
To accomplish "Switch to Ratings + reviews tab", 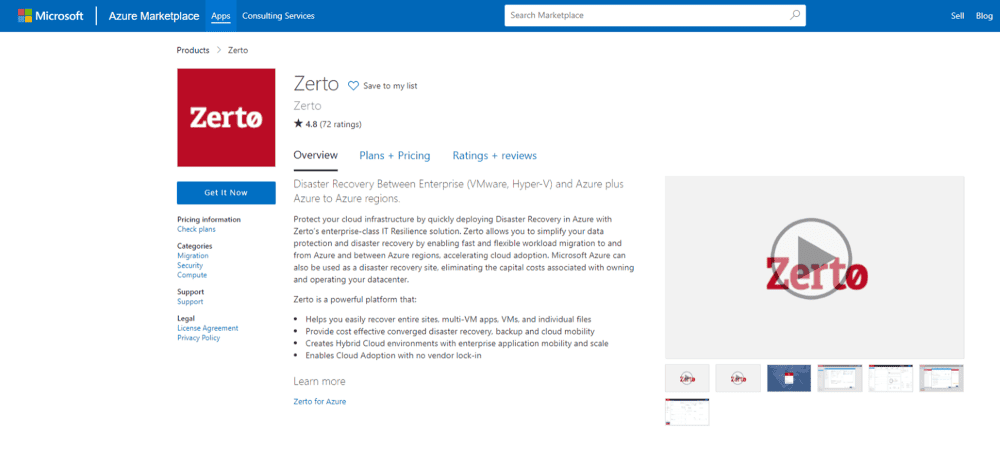I will 494,156.
